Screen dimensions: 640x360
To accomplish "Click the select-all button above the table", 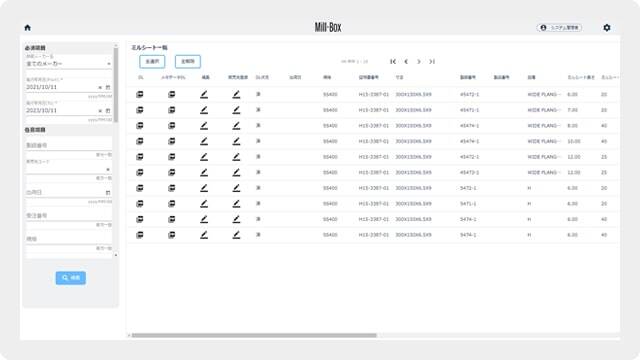I will tap(152, 62).
